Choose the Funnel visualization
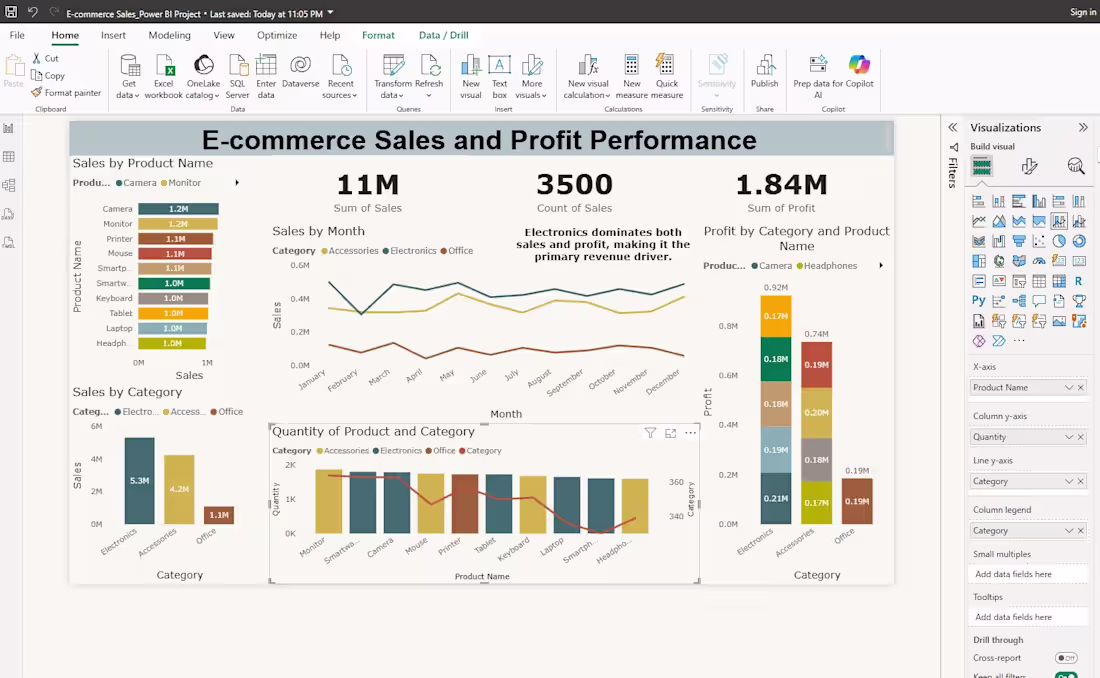Image resolution: width=1100 pixels, height=678 pixels. point(1019,241)
